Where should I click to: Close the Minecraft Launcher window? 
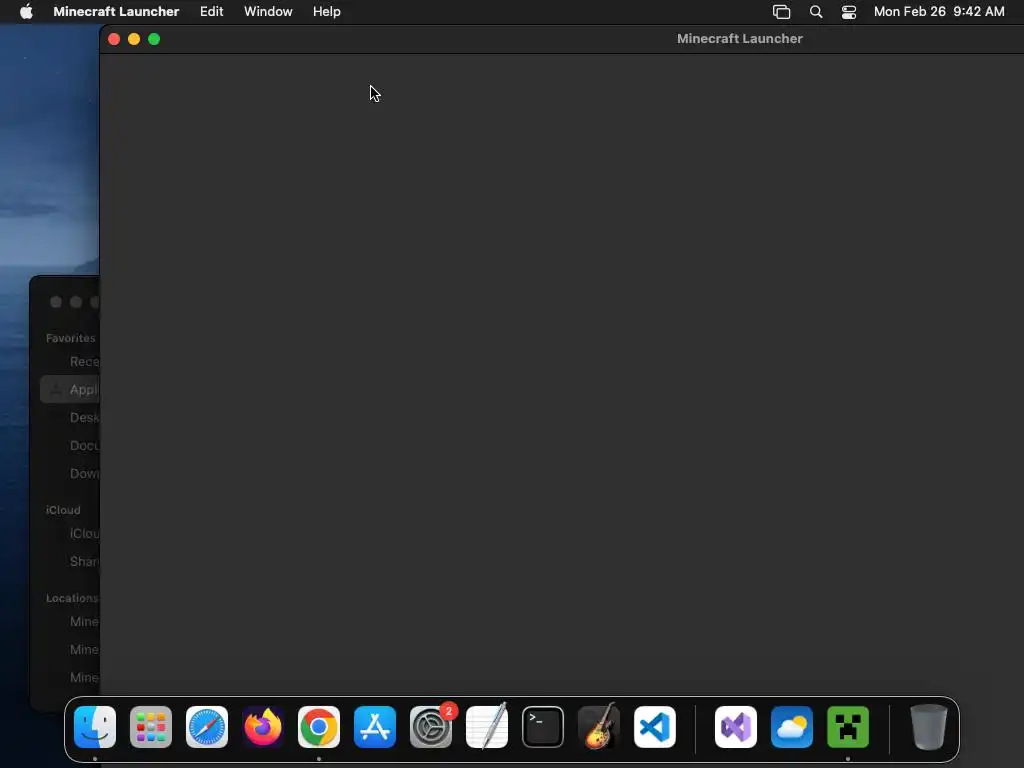(x=114, y=39)
